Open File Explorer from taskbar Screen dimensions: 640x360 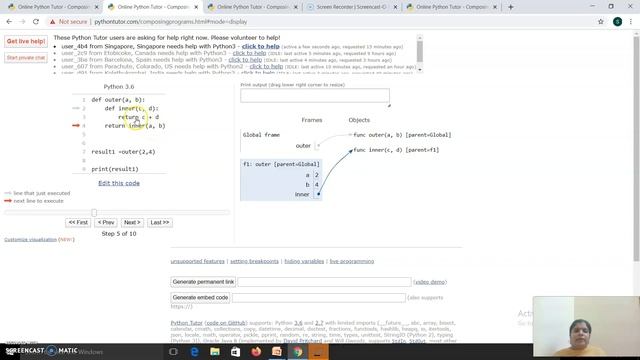[x=215, y=352]
